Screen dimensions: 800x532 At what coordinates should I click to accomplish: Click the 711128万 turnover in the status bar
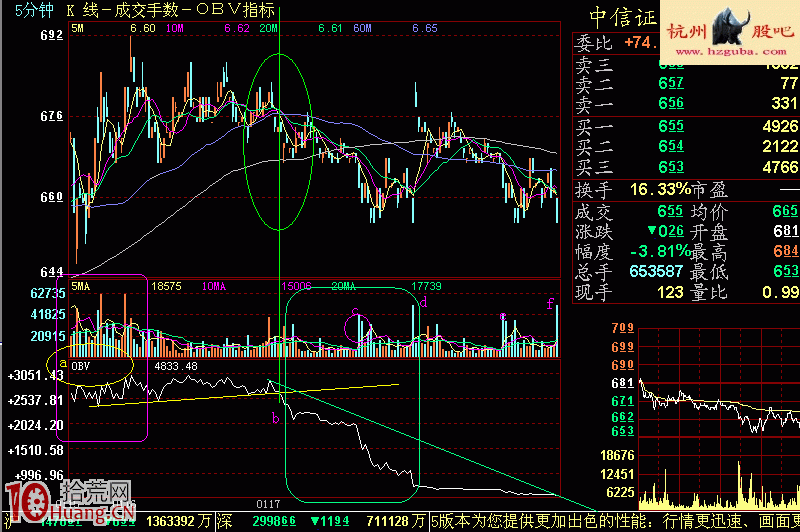[x=396, y=522]
